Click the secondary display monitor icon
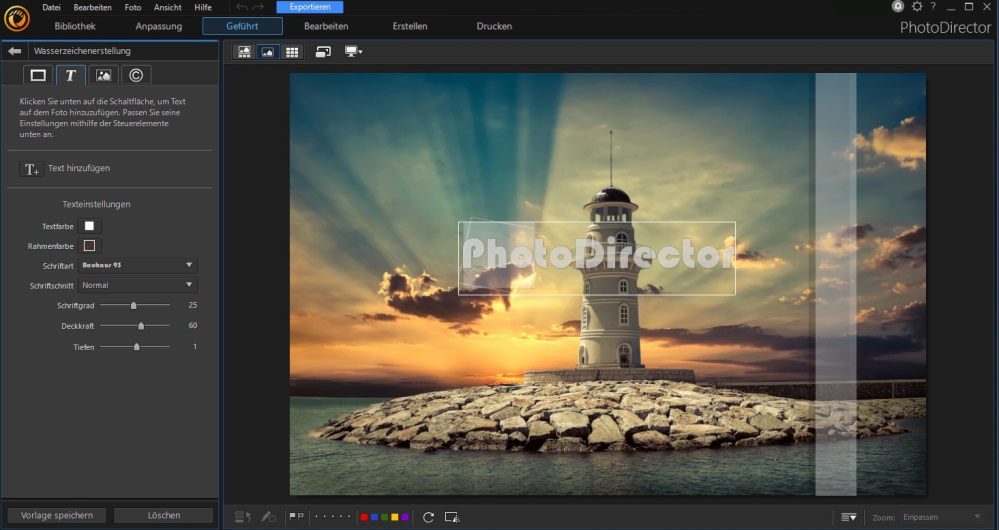The height and width of the screenshot is (530, 999). pos(353,51)
